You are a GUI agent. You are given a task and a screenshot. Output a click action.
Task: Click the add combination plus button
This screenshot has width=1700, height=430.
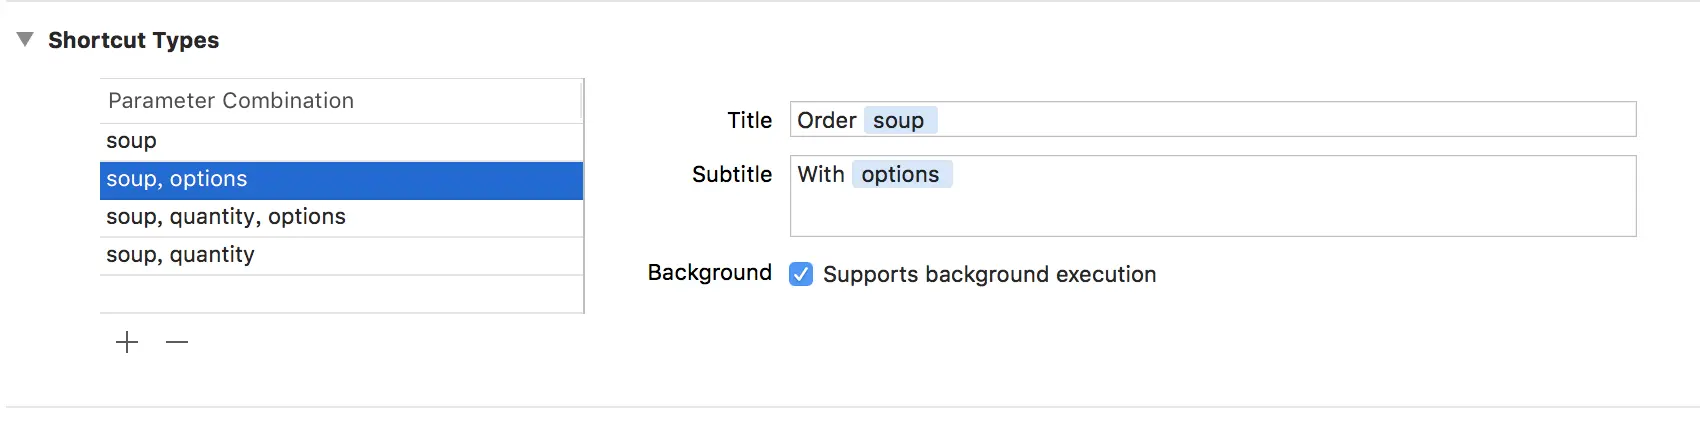[x=127, y=343]
